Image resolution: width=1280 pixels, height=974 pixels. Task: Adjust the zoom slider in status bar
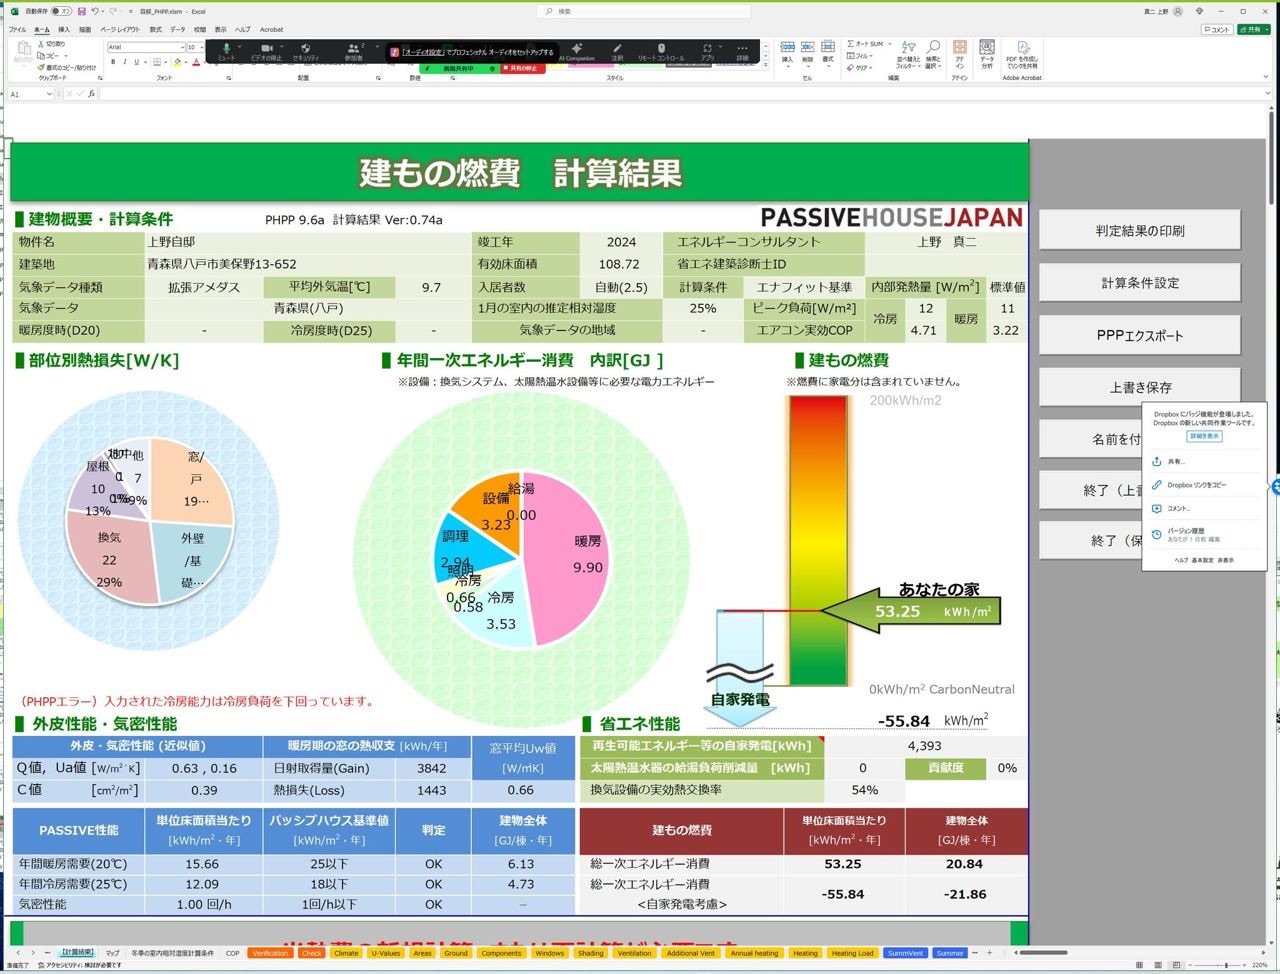[1226, 966]
